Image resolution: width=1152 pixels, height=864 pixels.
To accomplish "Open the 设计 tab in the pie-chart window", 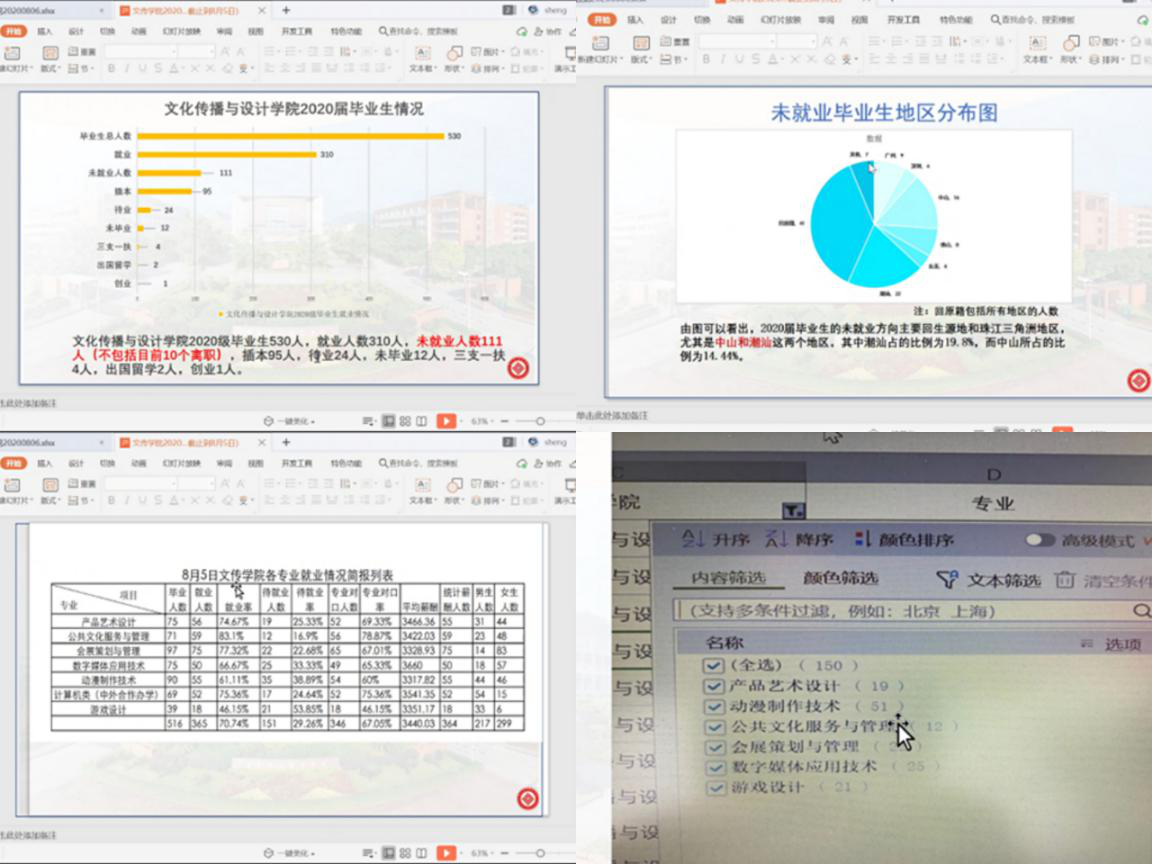I will 668,20.
